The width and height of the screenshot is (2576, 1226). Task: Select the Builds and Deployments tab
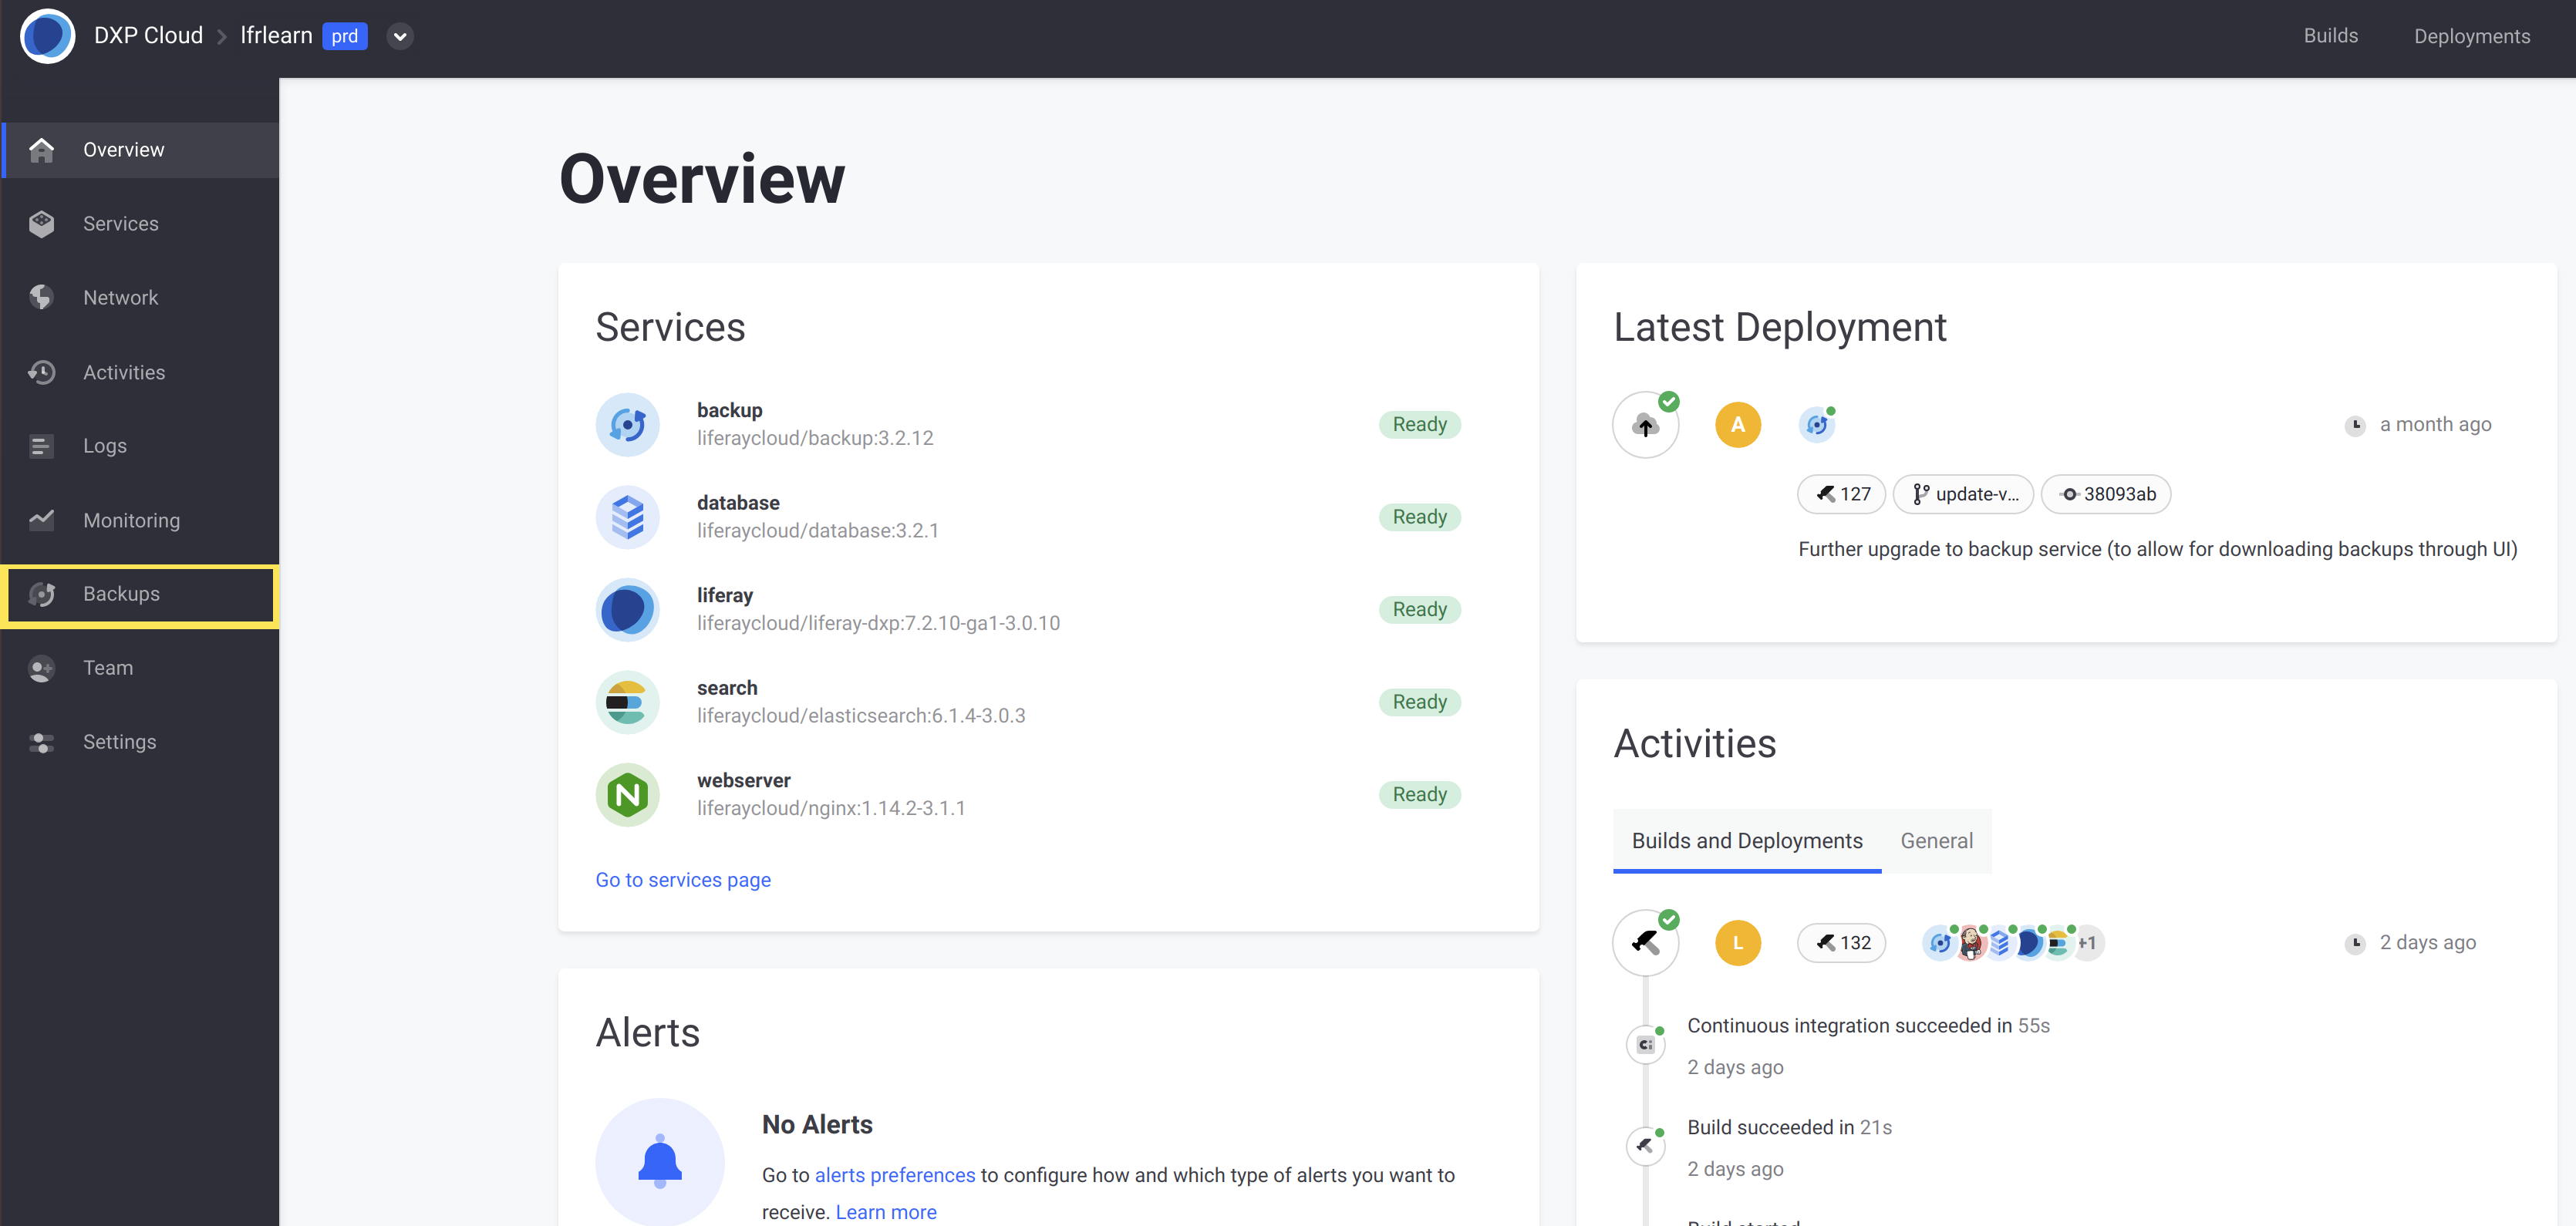click(1745, 840)
